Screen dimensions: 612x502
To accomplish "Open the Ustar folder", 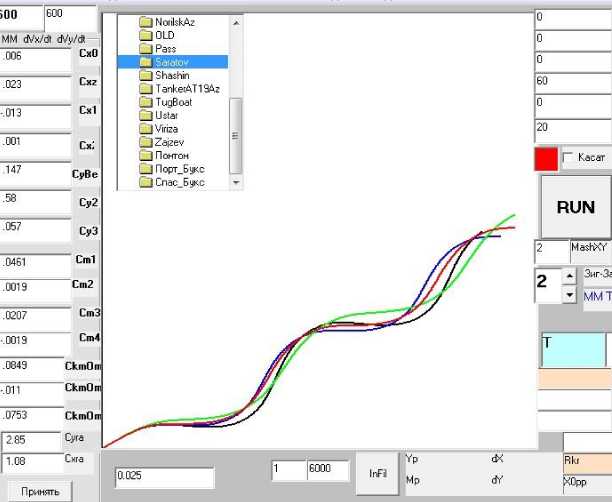I will (159, 116).
